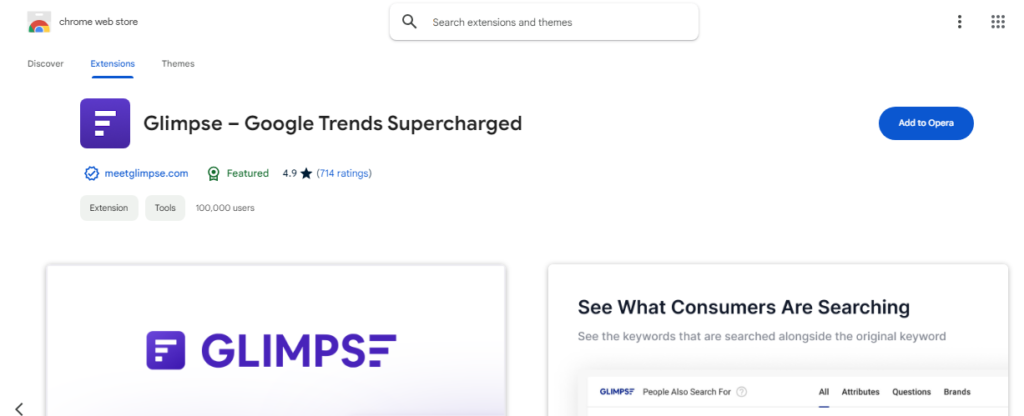Click the Add to Opera button
This screenshot has width=1024, height=416.
tap(926, 123)
